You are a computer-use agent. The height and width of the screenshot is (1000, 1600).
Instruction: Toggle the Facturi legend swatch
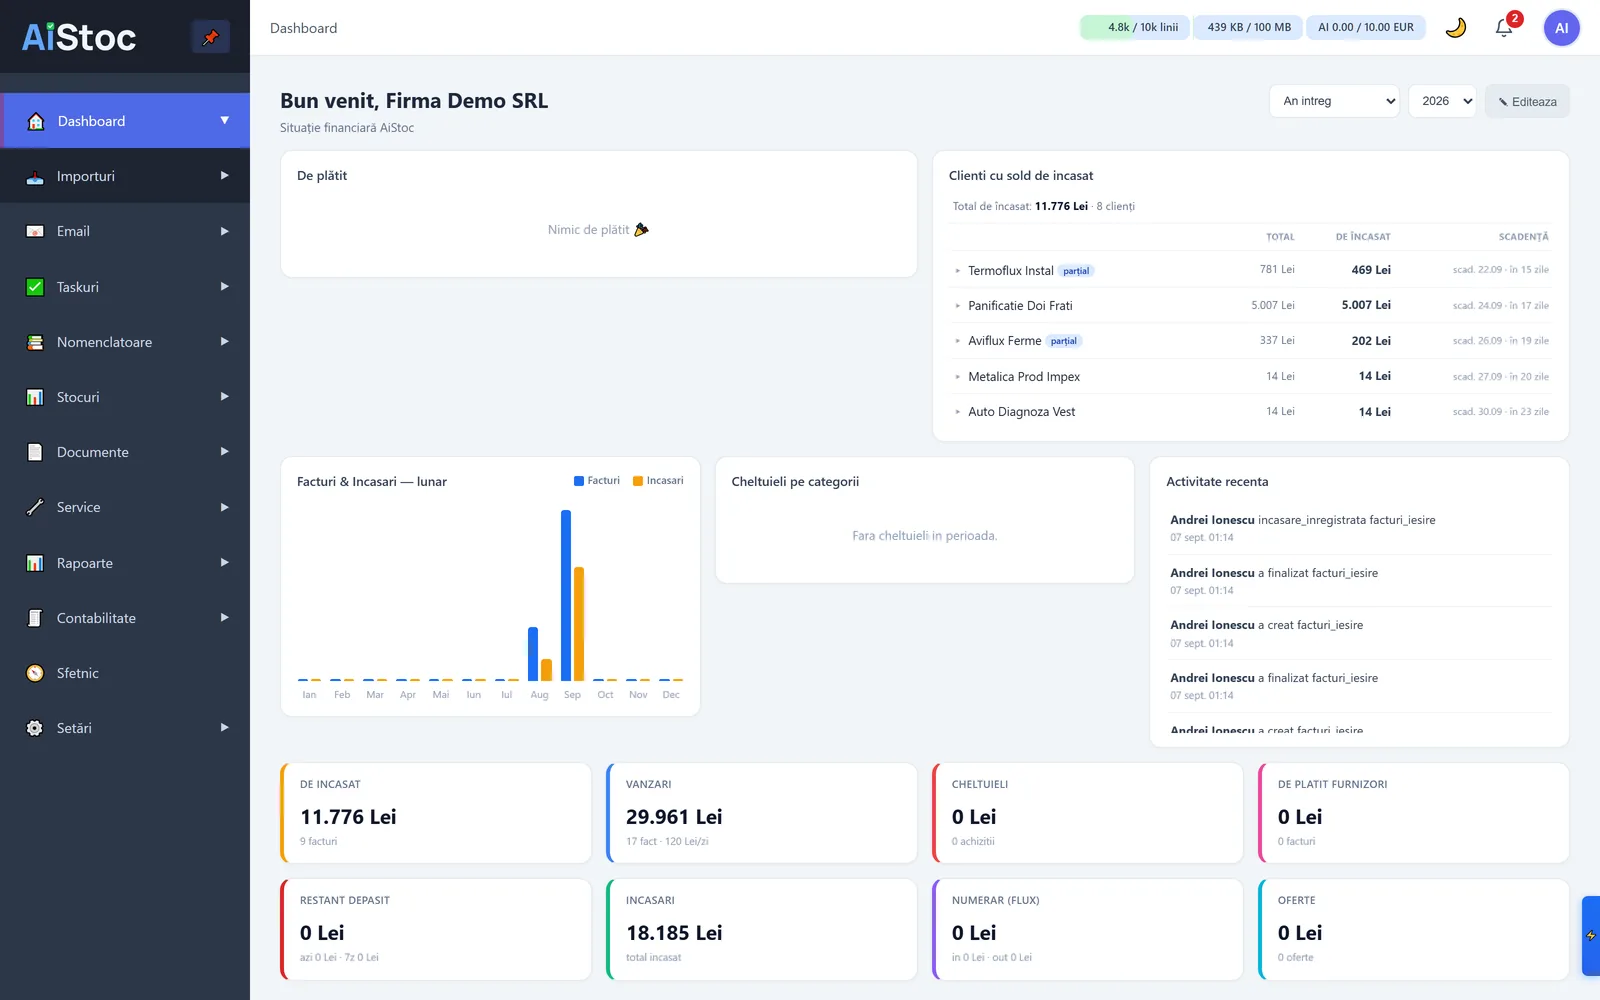(579, 481)
